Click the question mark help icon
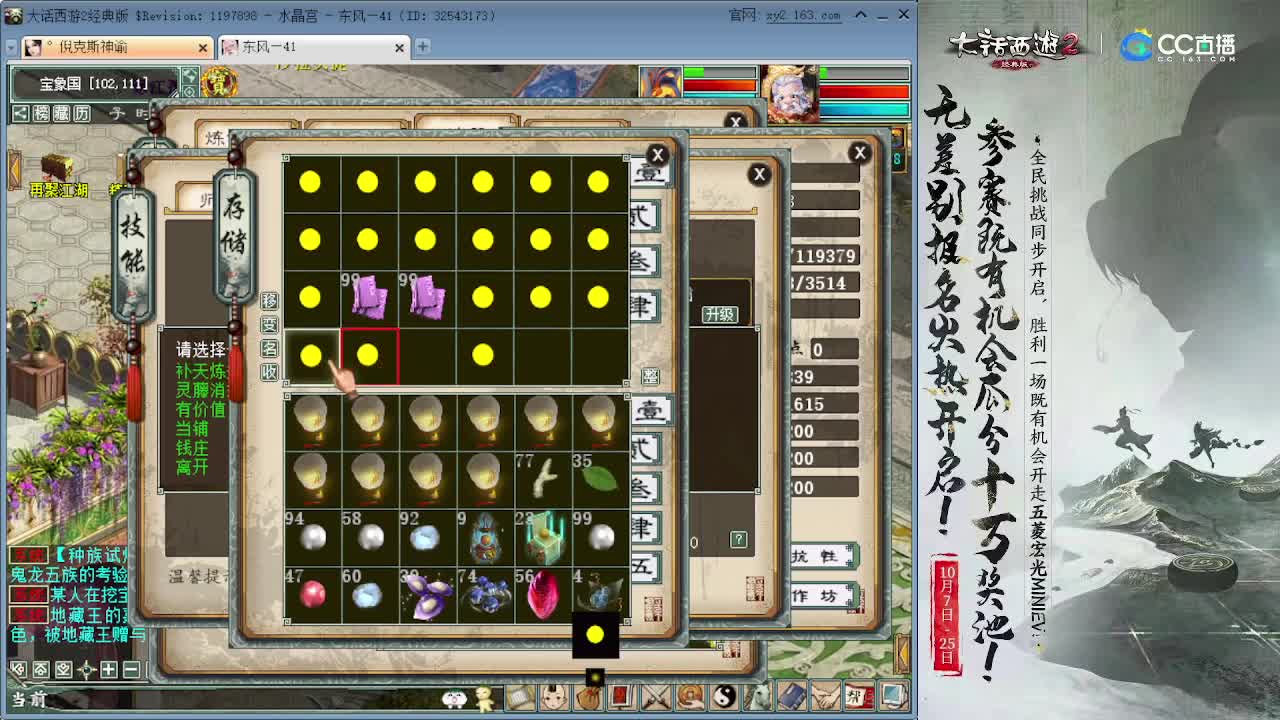 click(738, 540)
